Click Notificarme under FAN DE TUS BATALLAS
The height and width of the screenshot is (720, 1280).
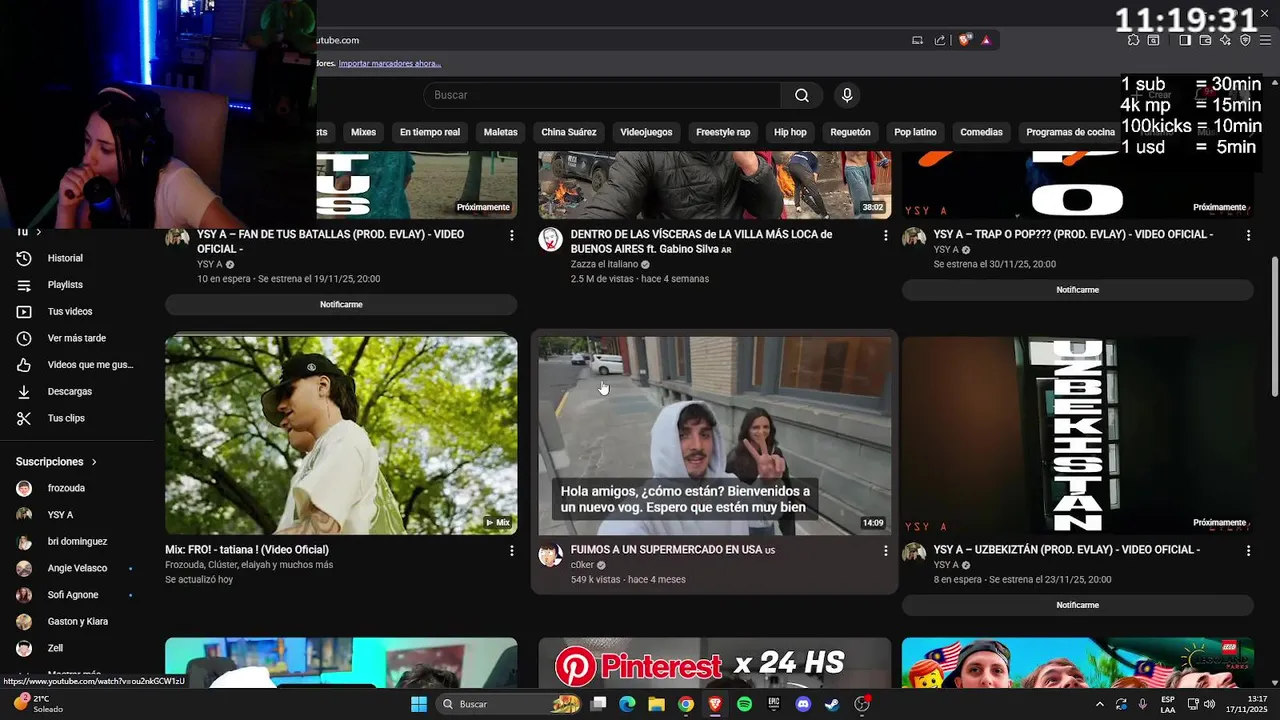tap(341, 304)
